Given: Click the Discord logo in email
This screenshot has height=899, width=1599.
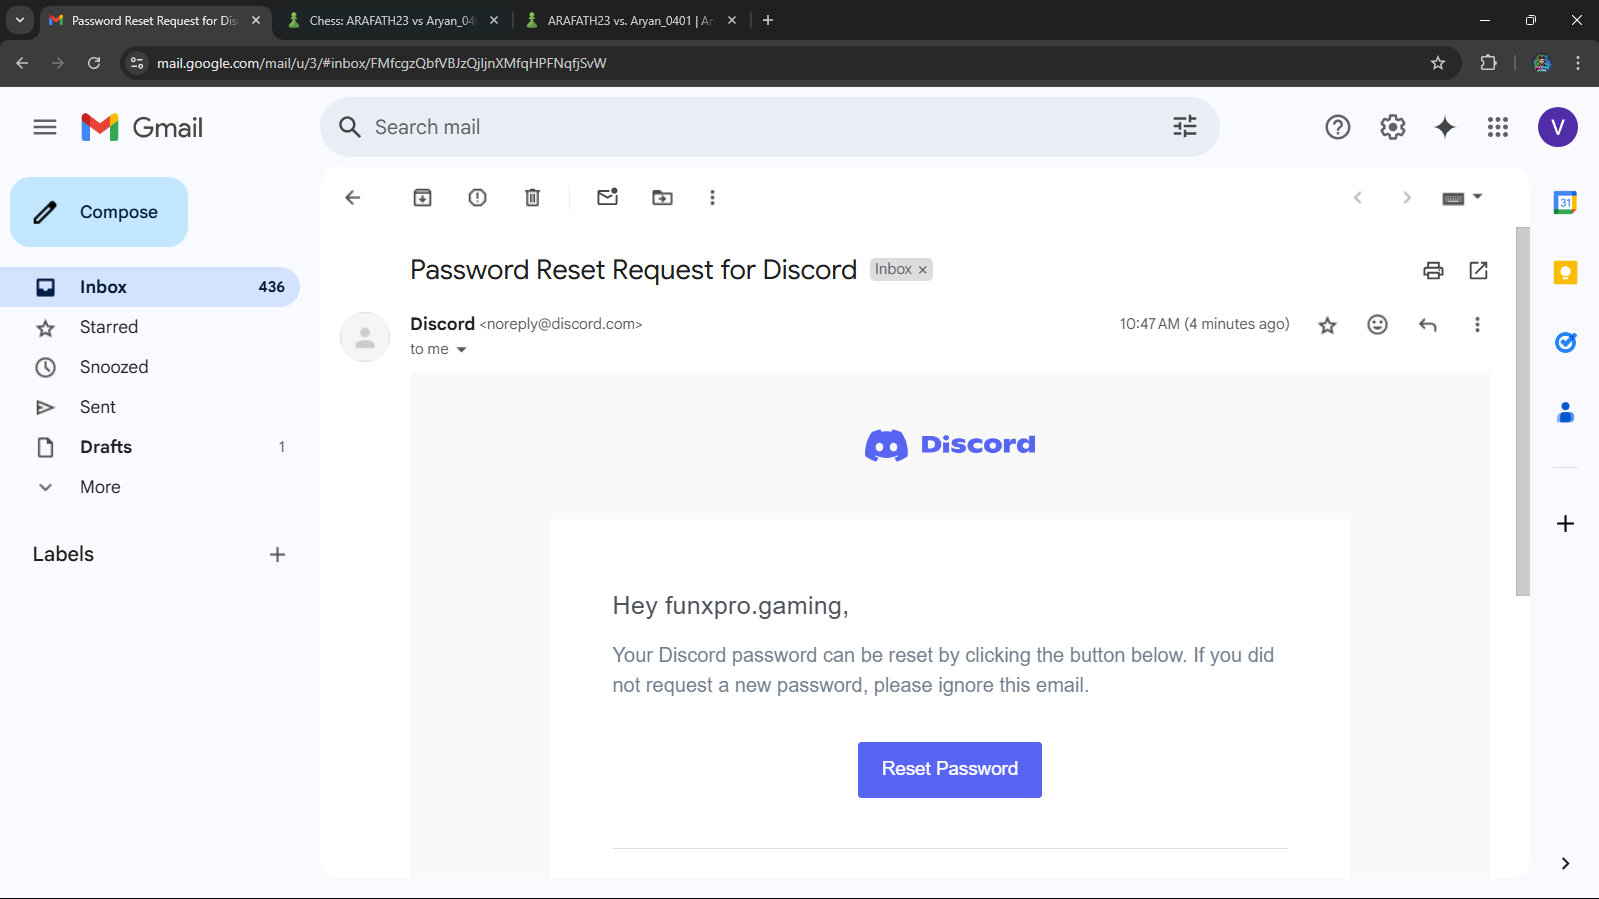Looking at the screenshot, I should tap(950, 445).
